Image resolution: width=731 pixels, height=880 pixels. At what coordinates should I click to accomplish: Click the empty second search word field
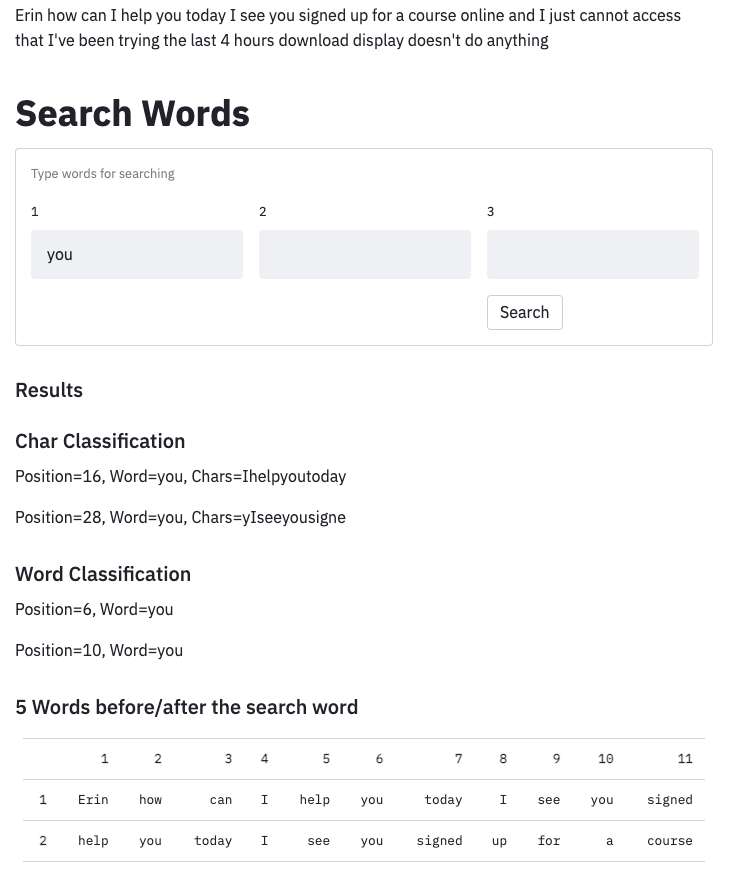pos(364,254)
